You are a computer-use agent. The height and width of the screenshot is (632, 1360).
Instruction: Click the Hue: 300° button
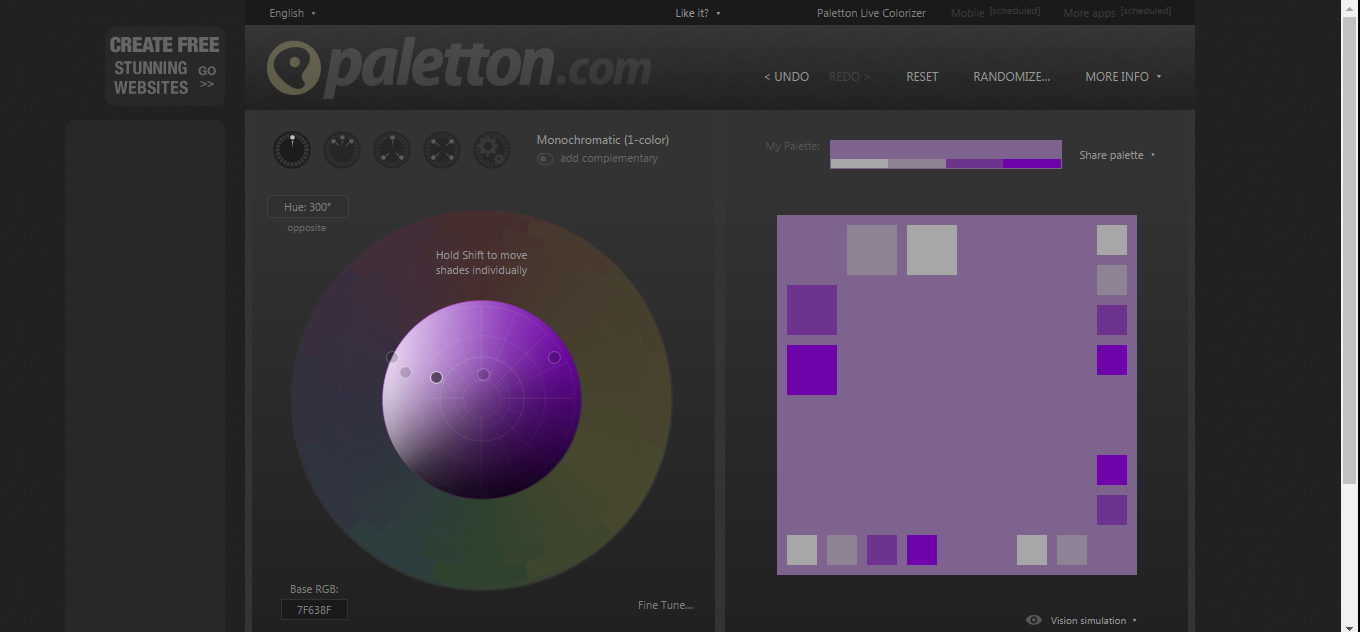coord(308,207)
